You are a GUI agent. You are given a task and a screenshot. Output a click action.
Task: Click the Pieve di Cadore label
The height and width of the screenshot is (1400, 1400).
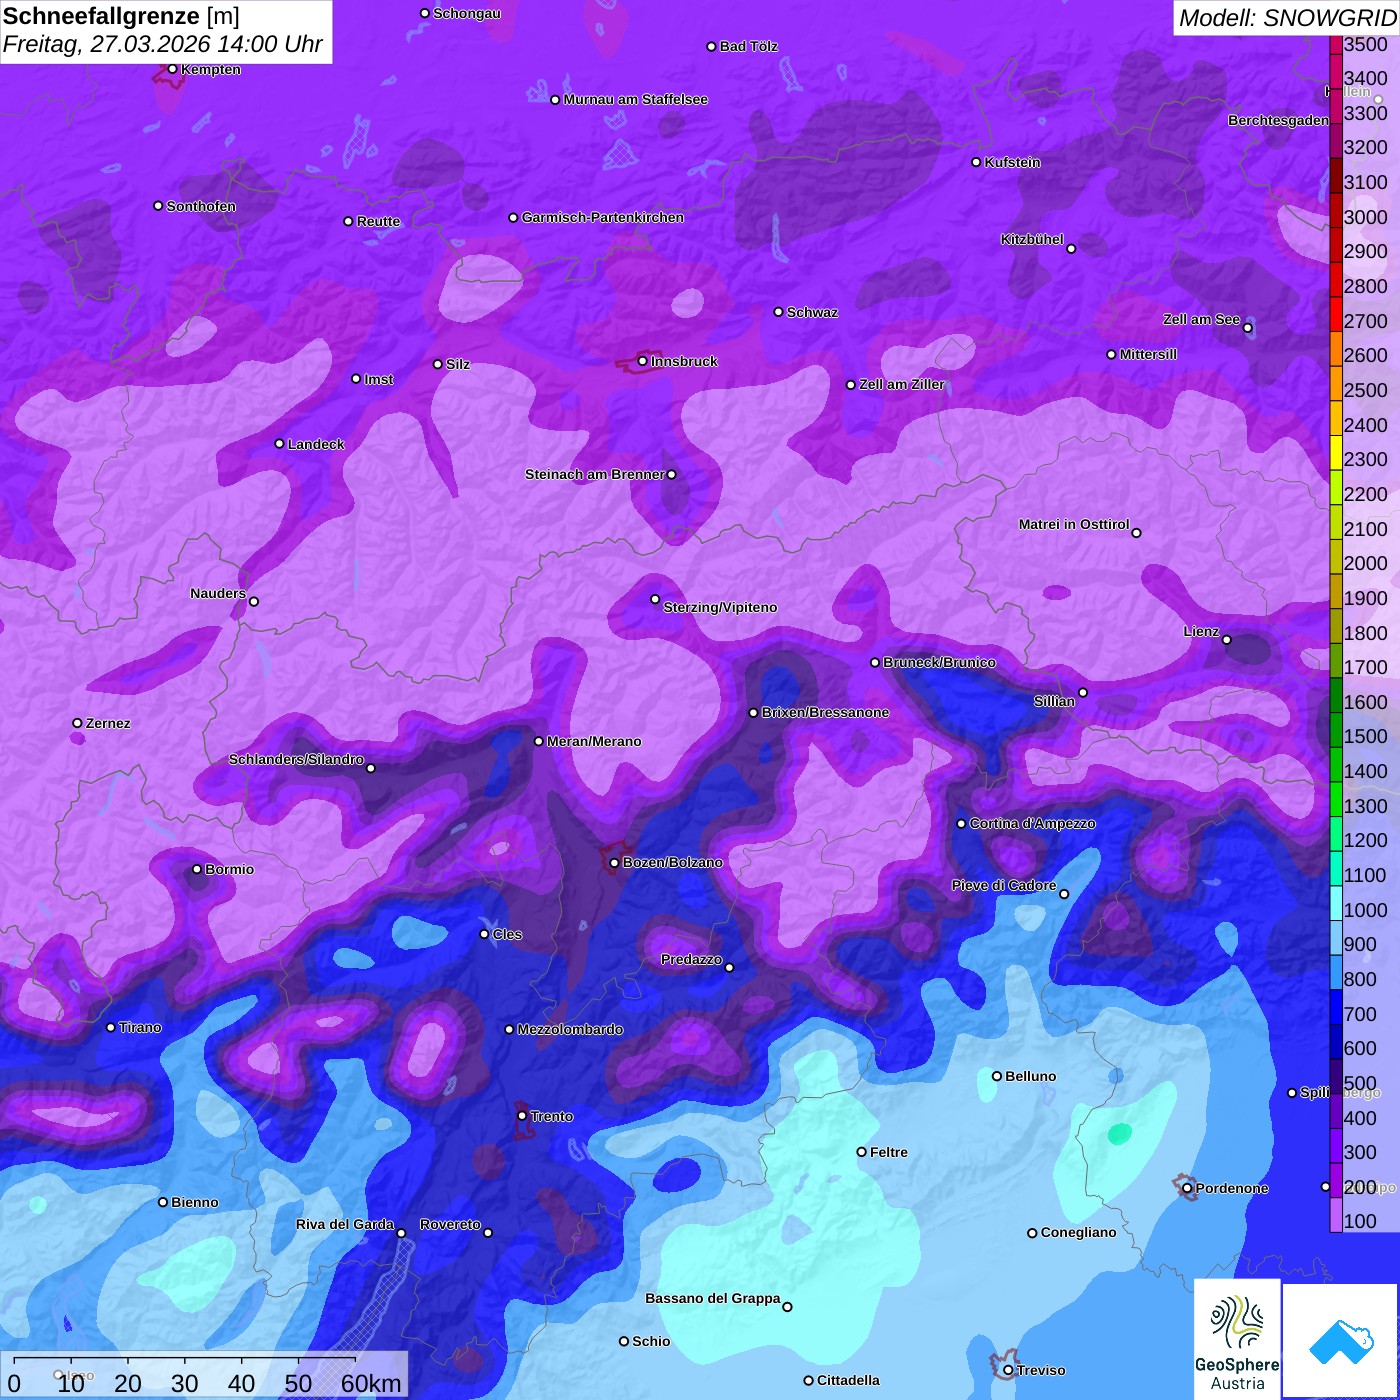[1004, 885]
